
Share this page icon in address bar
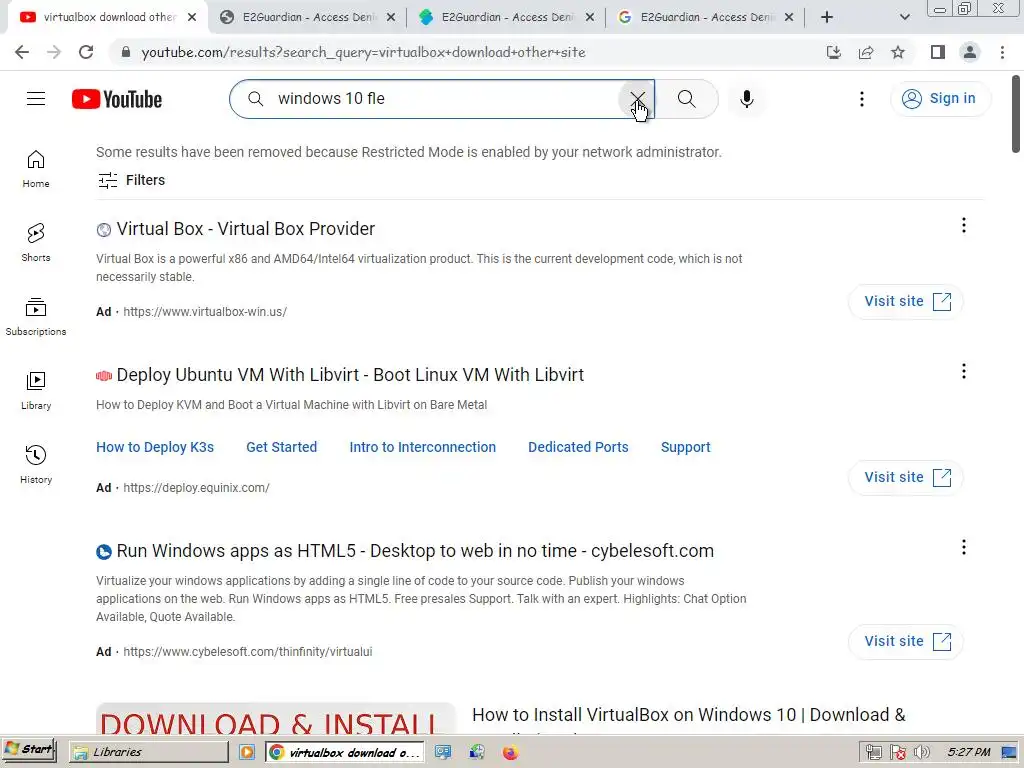[866, 52]
